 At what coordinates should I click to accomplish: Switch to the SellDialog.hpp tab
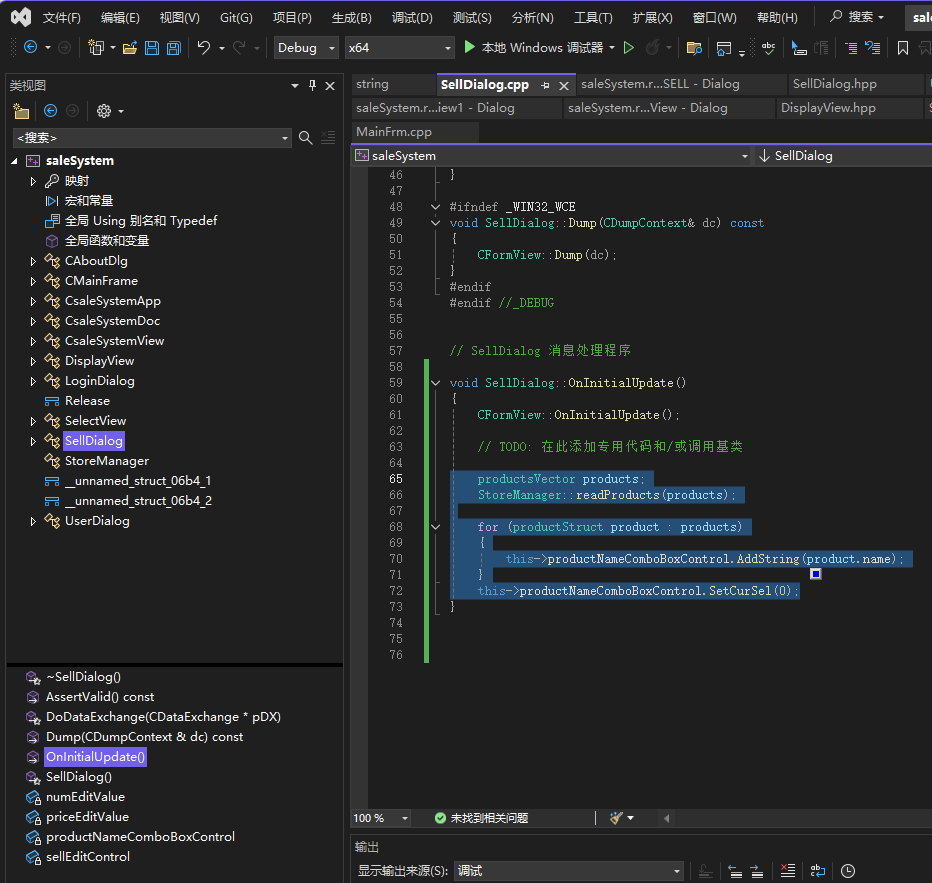pos(834,84)
